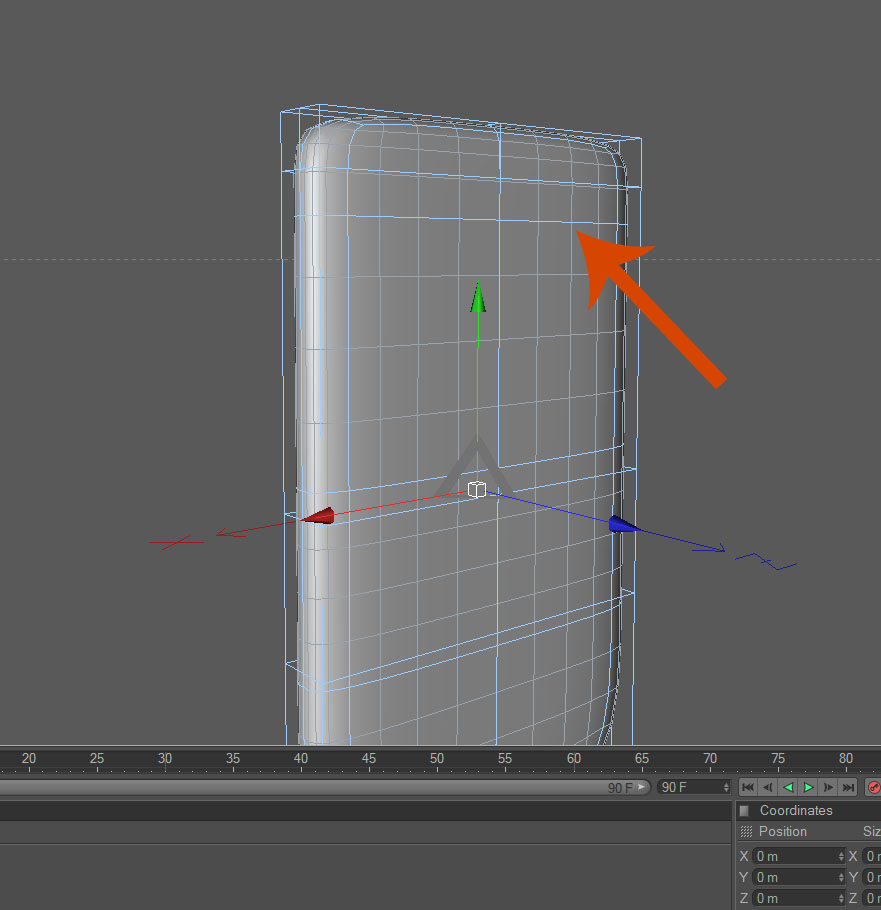The image size is (881, 910).
Task: Click the Position X stepper arrows
Action: (x=841, y=856)
